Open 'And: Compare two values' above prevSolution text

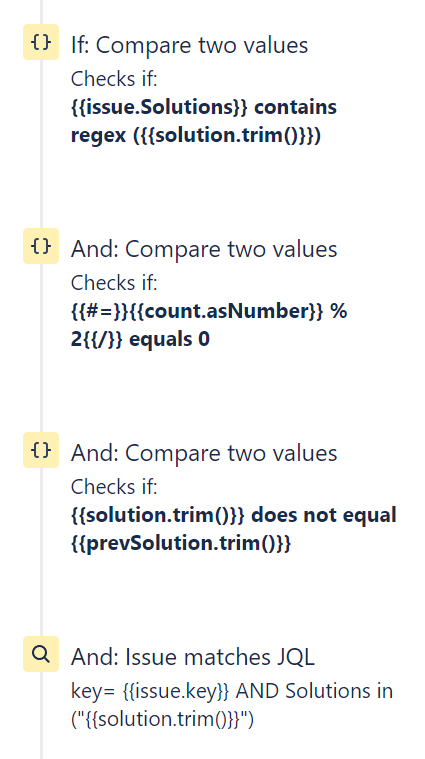[x=204, y=453]
